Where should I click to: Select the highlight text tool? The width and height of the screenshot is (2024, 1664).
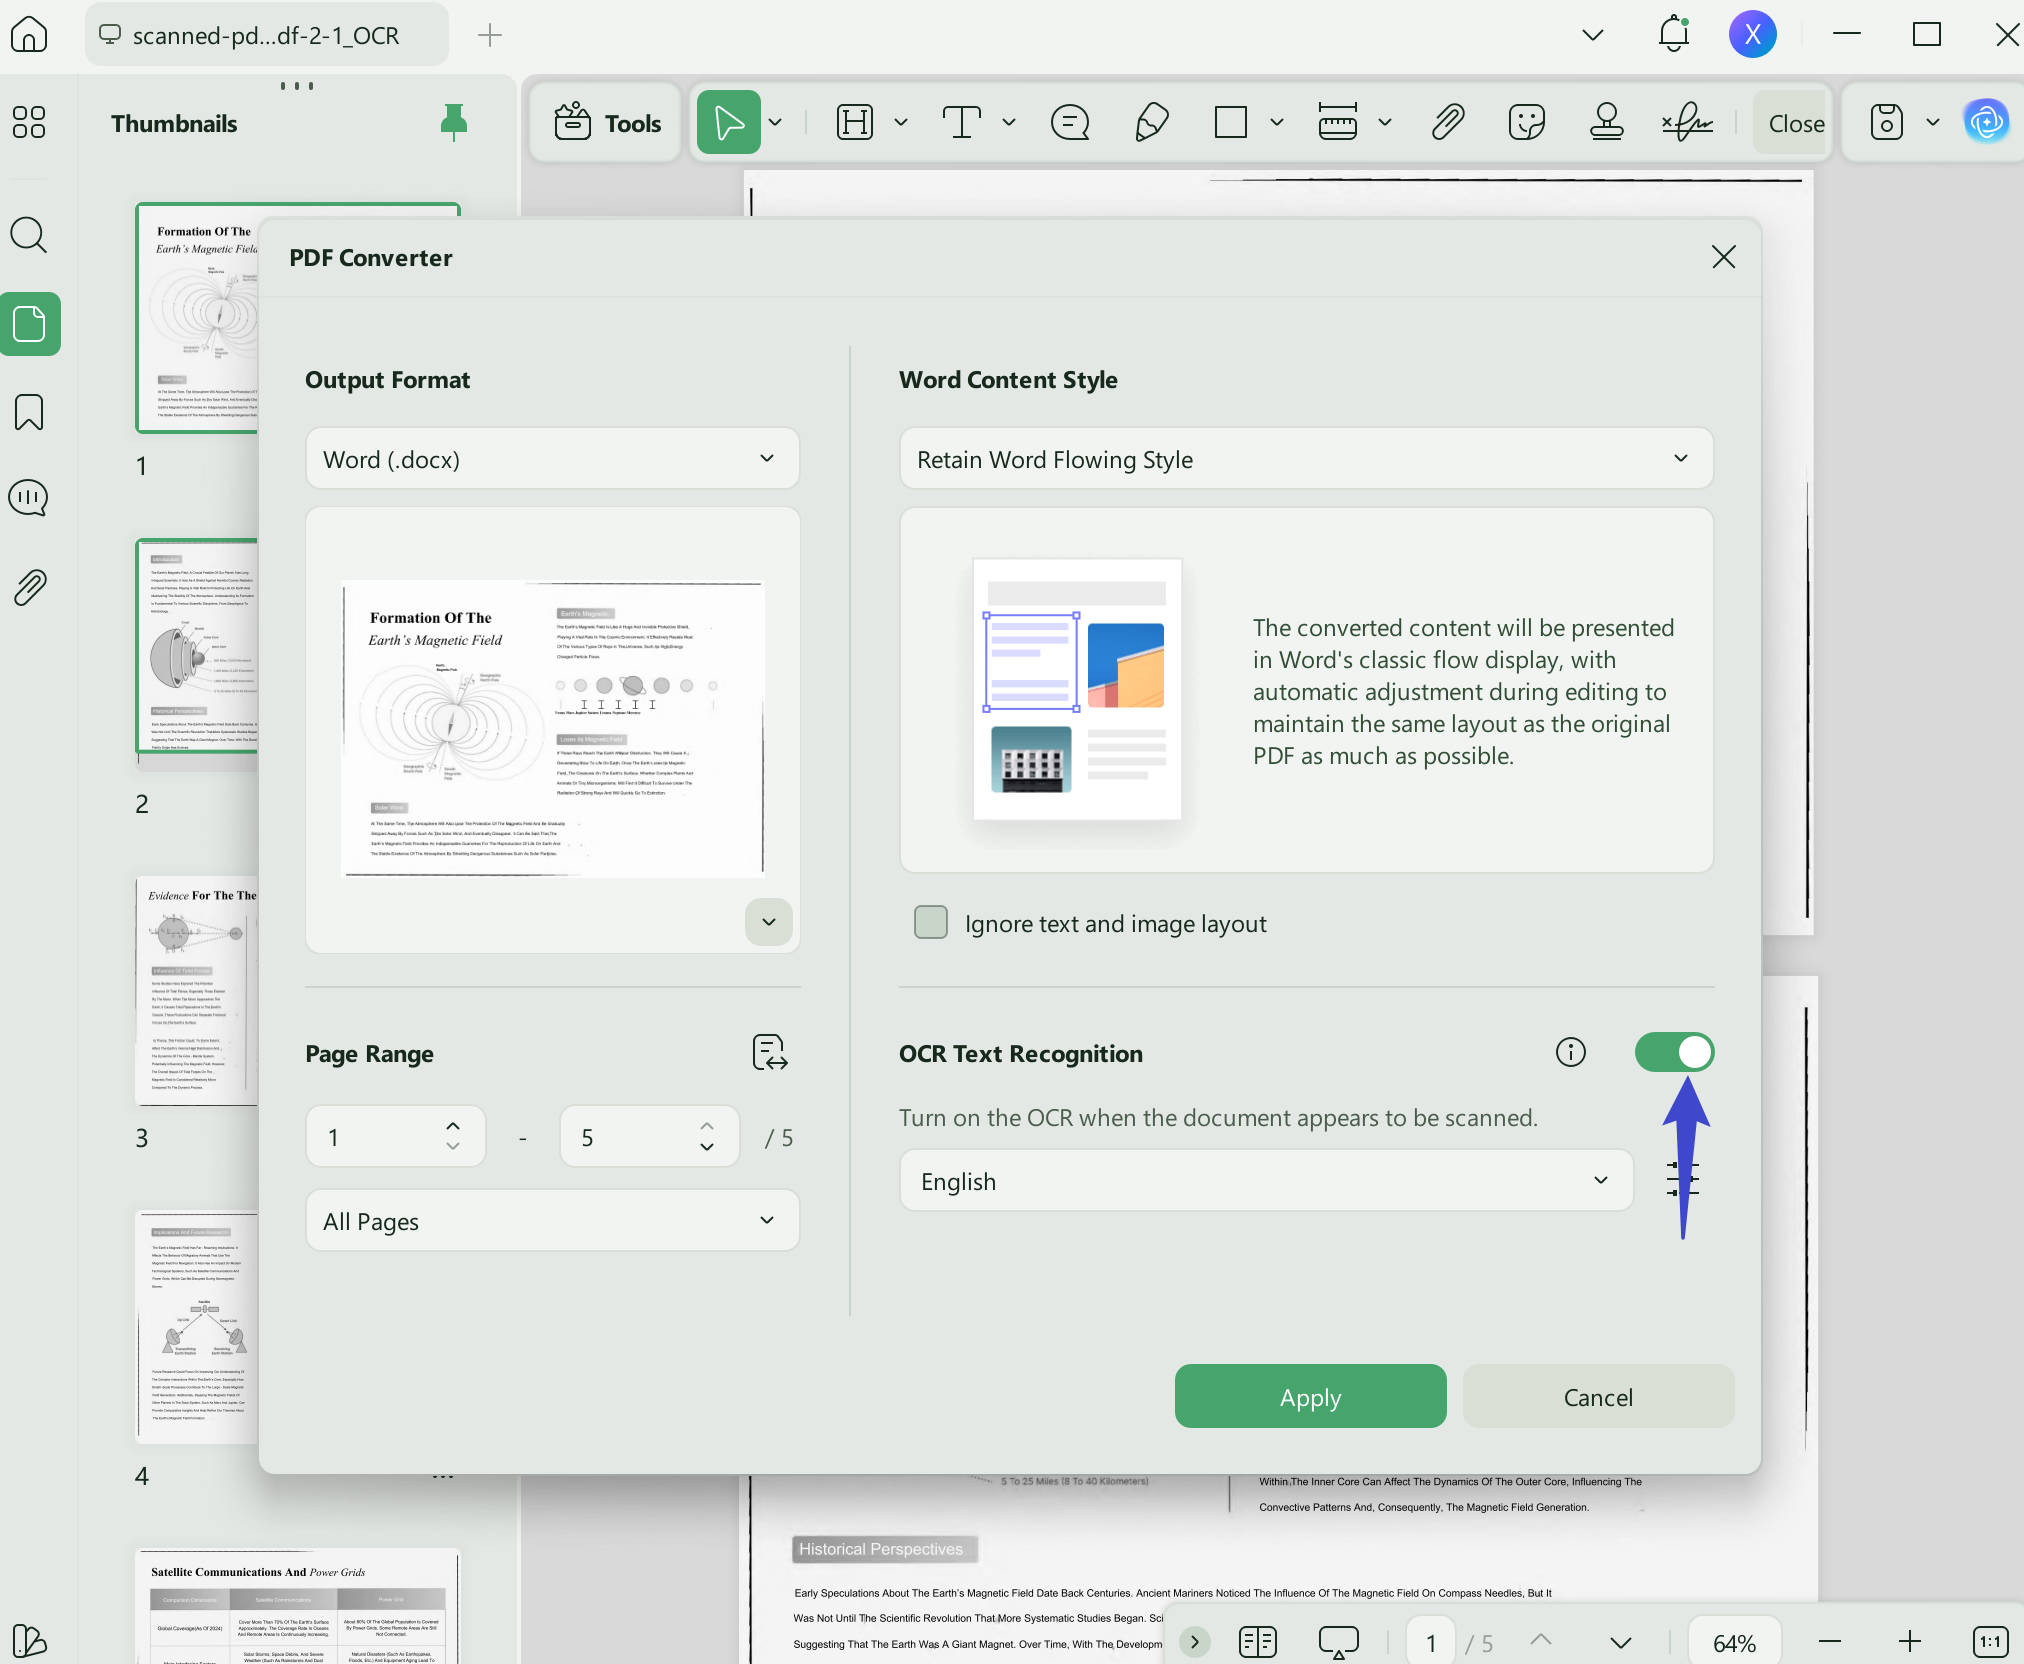click(855, 123)
